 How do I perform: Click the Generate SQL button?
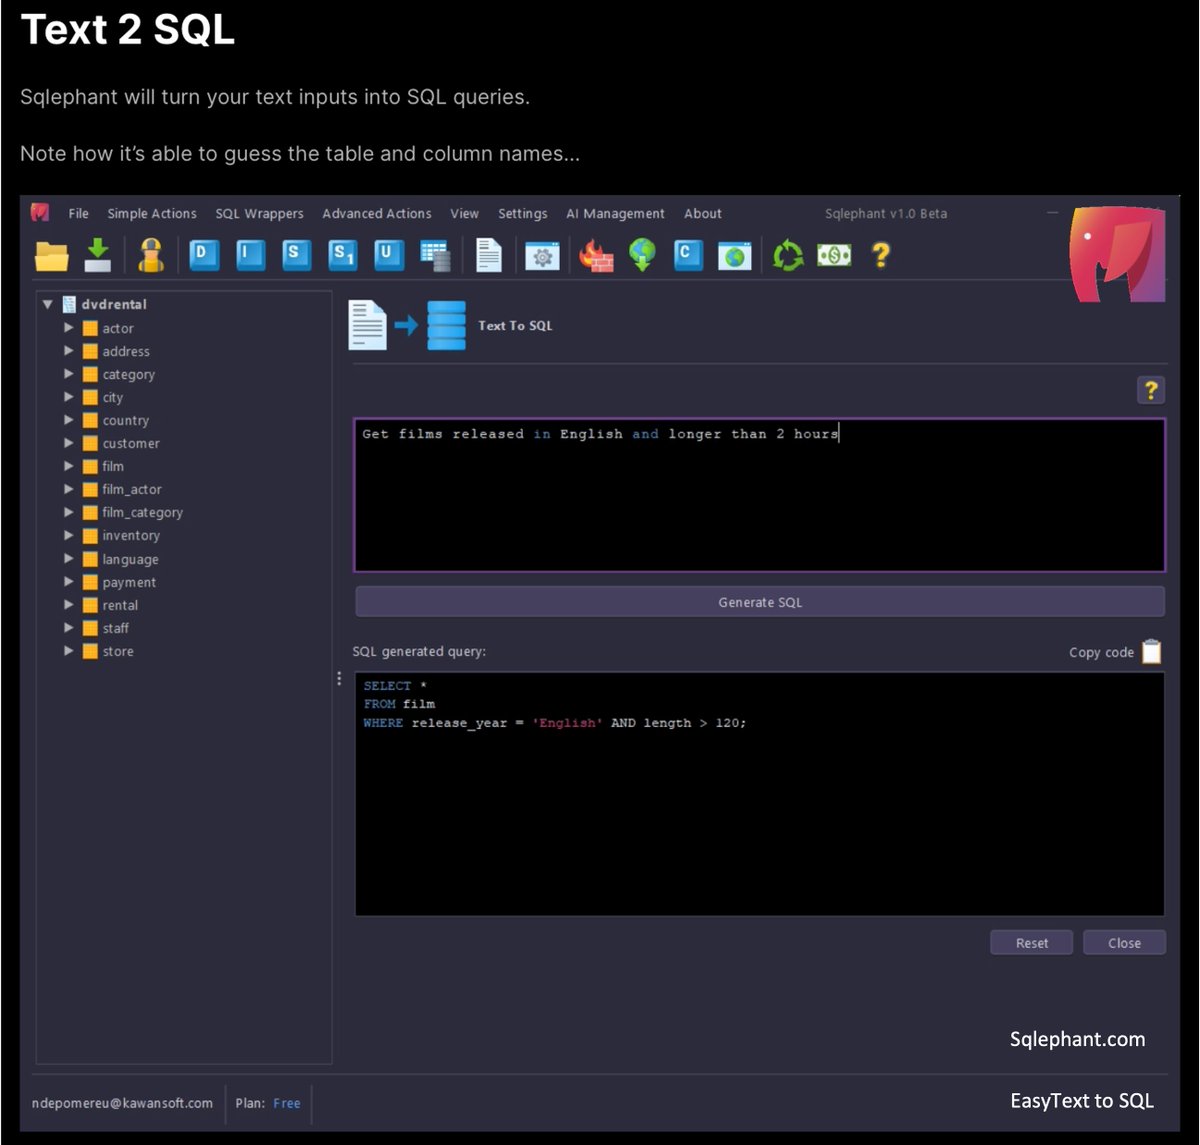(x=760, y=602)
